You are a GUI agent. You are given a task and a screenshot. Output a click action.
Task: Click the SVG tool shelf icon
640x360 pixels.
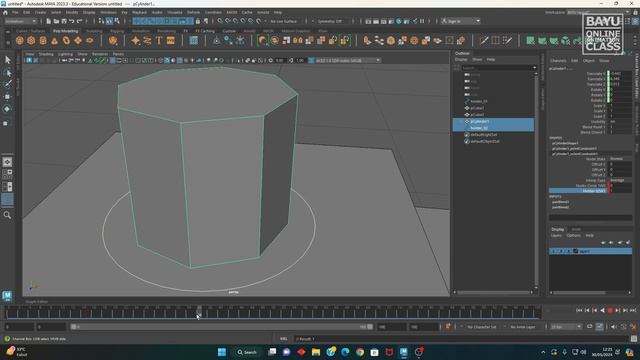171,40
